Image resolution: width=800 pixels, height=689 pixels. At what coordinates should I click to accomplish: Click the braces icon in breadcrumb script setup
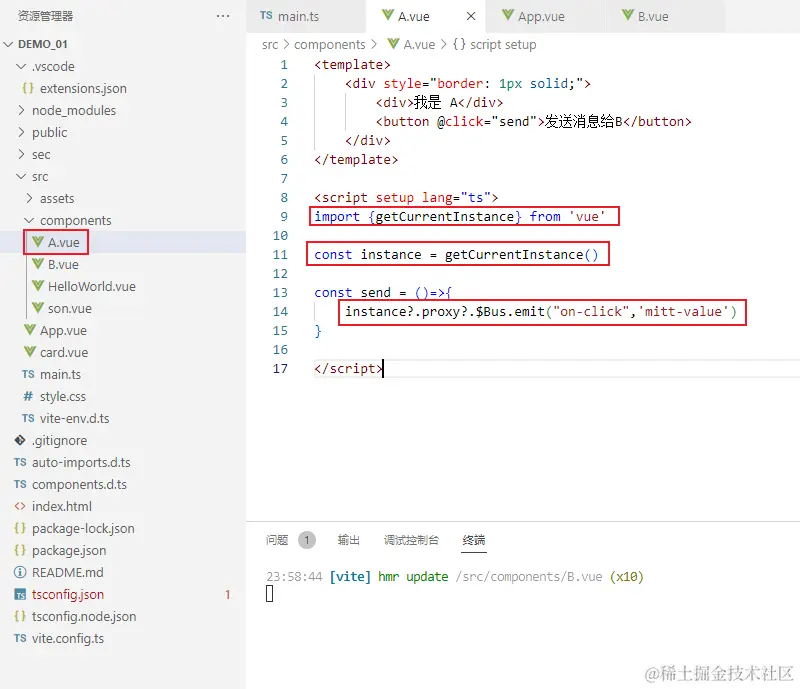pyautogui.click(x=459, y=44)
